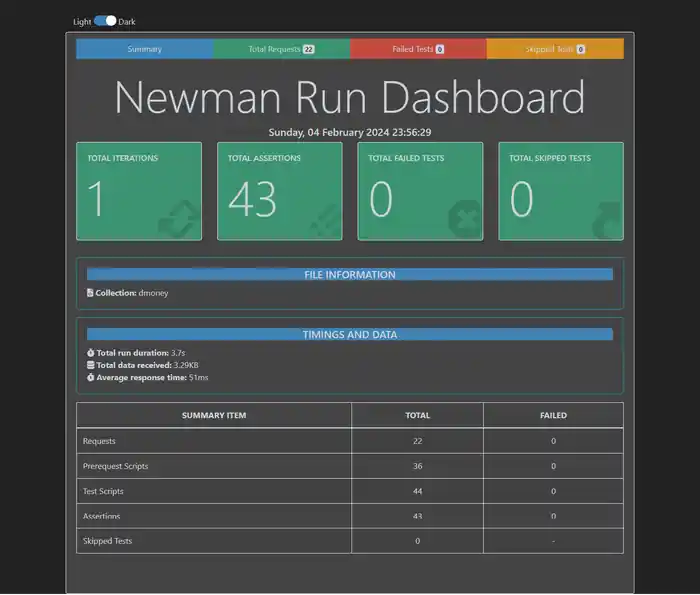The height and width of the screenshot is (595, 700).
Task: Toggle the Light/Dark theme switch
Action: click(x=105, y=21)
